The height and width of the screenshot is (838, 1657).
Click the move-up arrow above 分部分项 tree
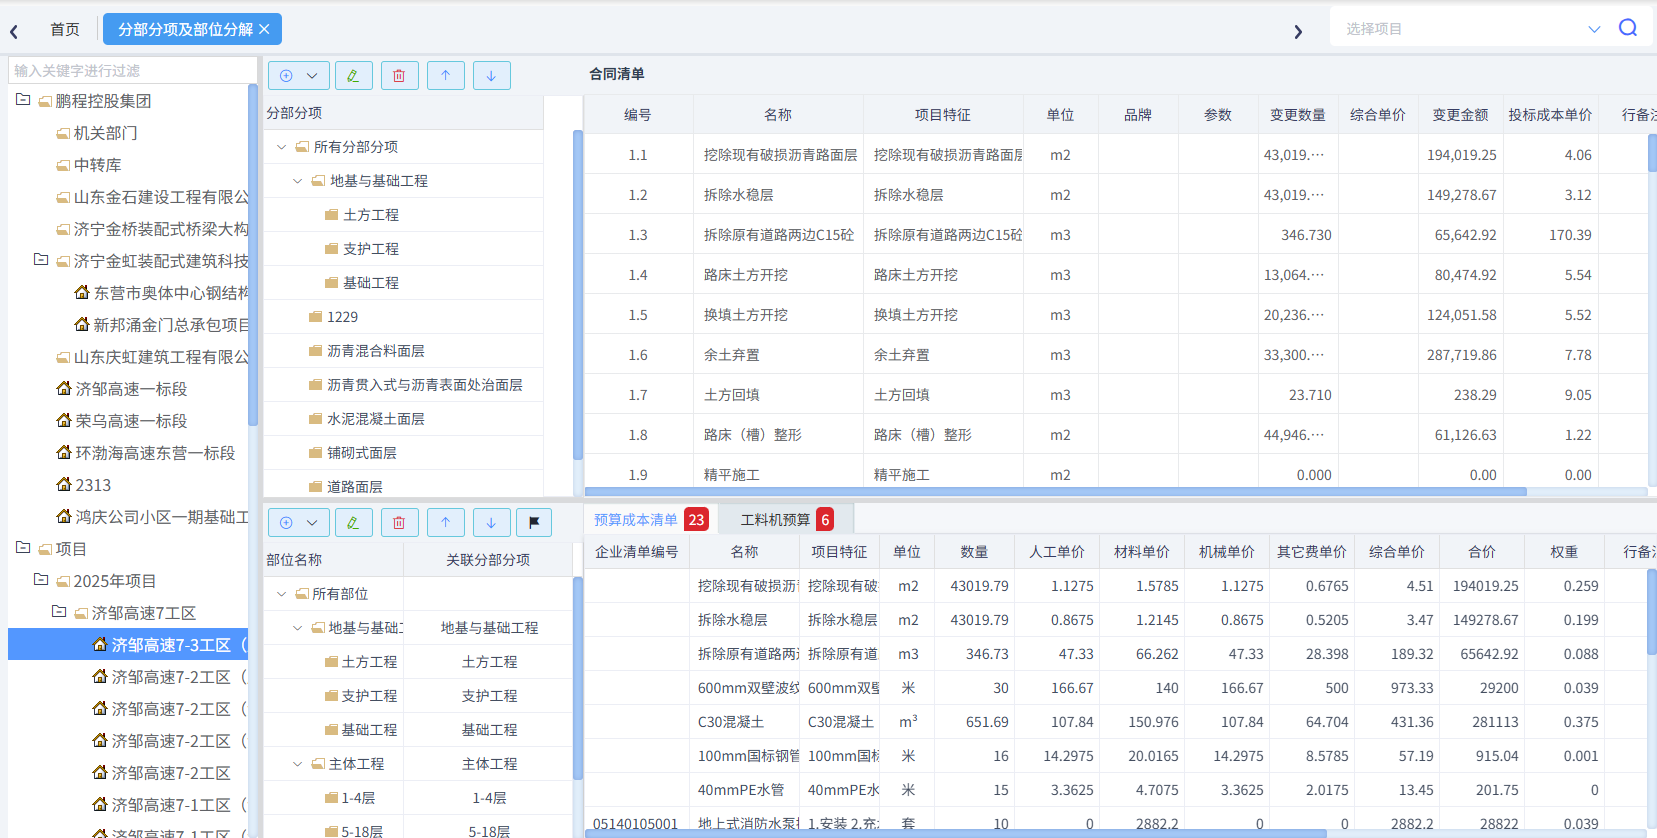coord(445,76)
